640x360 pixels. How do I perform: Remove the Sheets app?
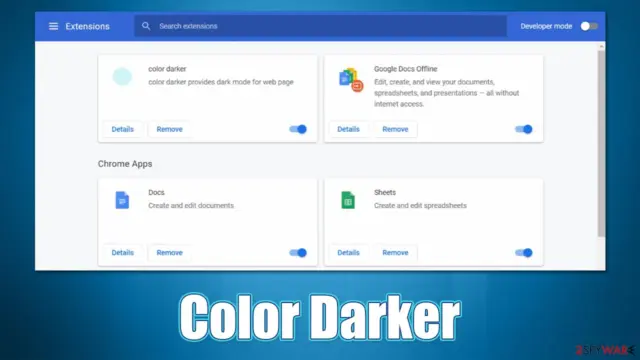pos(395,253)
